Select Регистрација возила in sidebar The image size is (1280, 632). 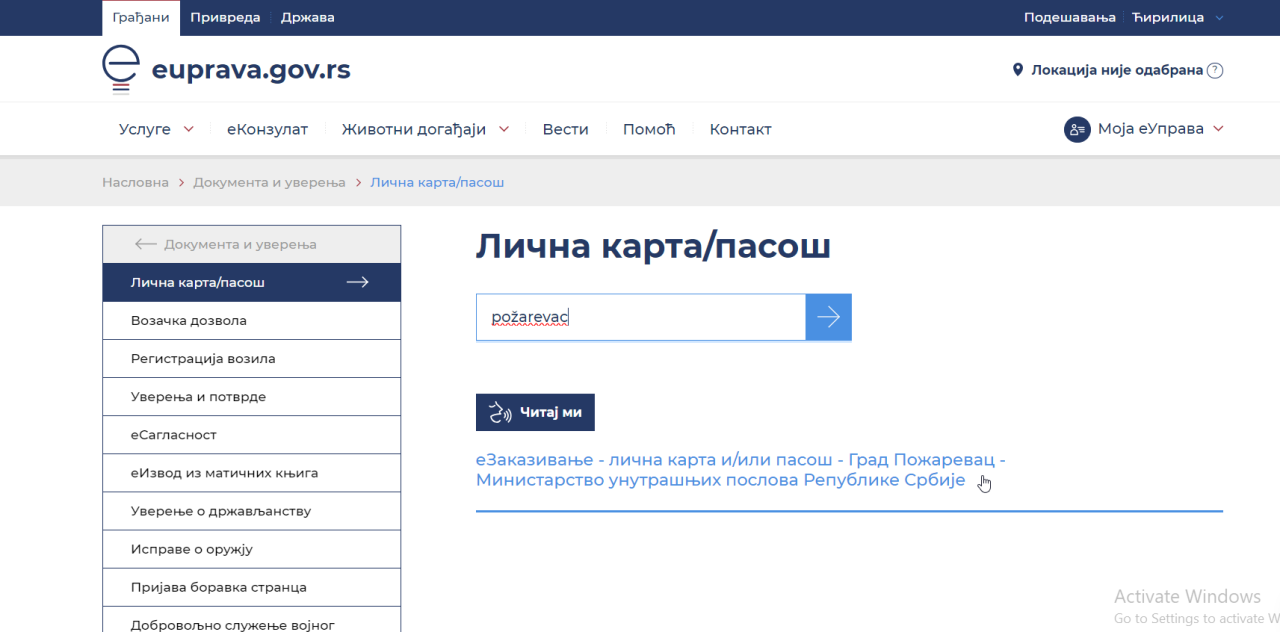(x=252, y=358)
